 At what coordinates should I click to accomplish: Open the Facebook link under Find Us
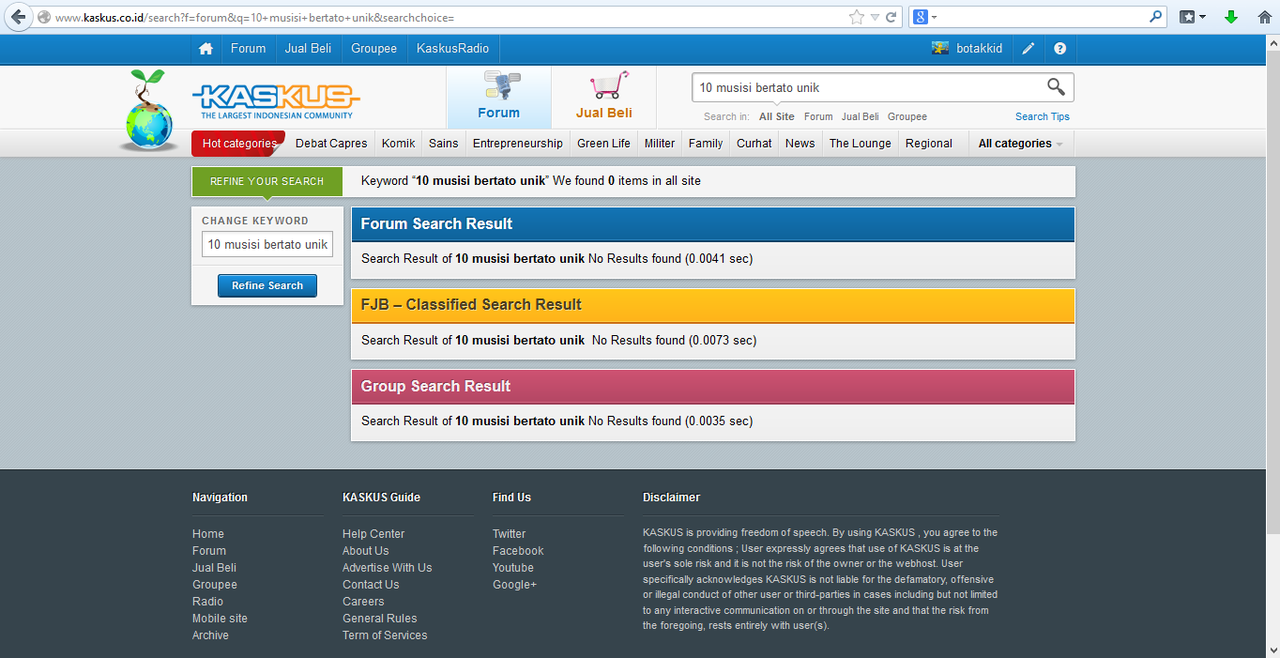pos(518,551)
